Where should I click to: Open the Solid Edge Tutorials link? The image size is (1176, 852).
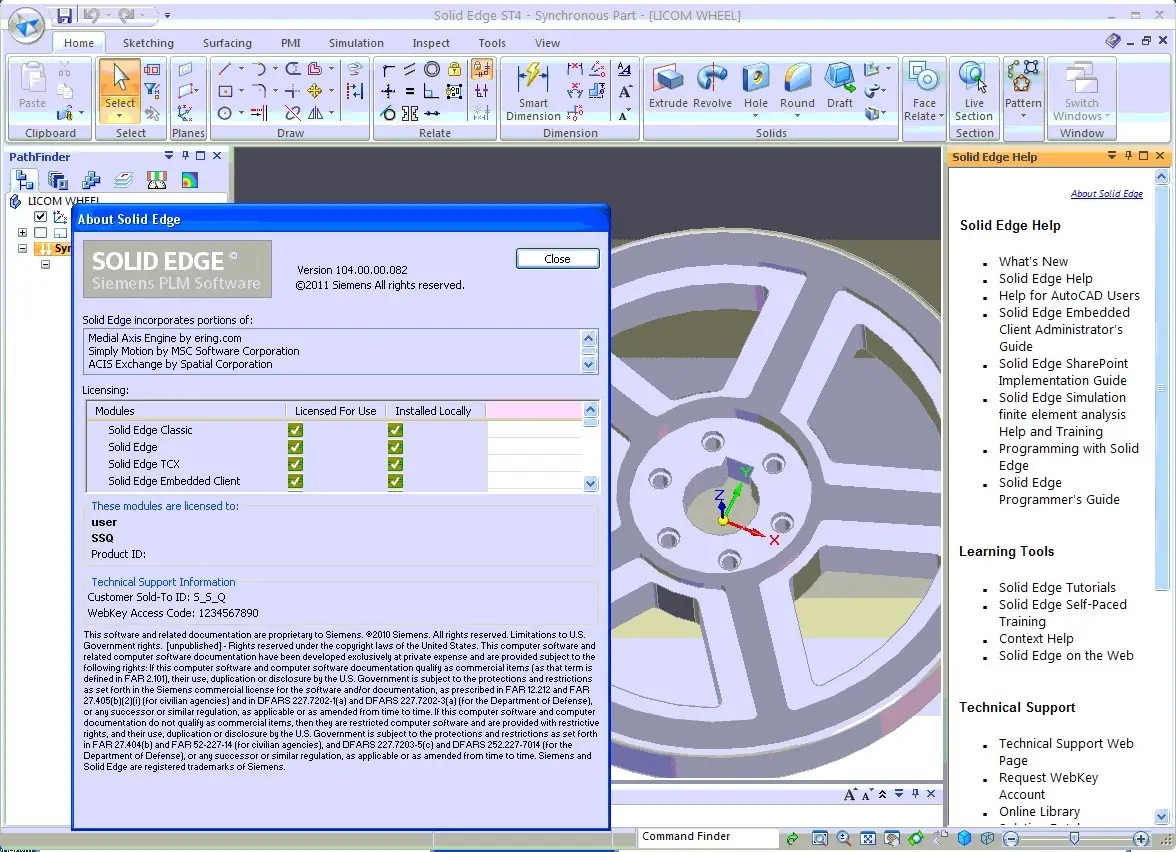click(x=1057, y=587)
